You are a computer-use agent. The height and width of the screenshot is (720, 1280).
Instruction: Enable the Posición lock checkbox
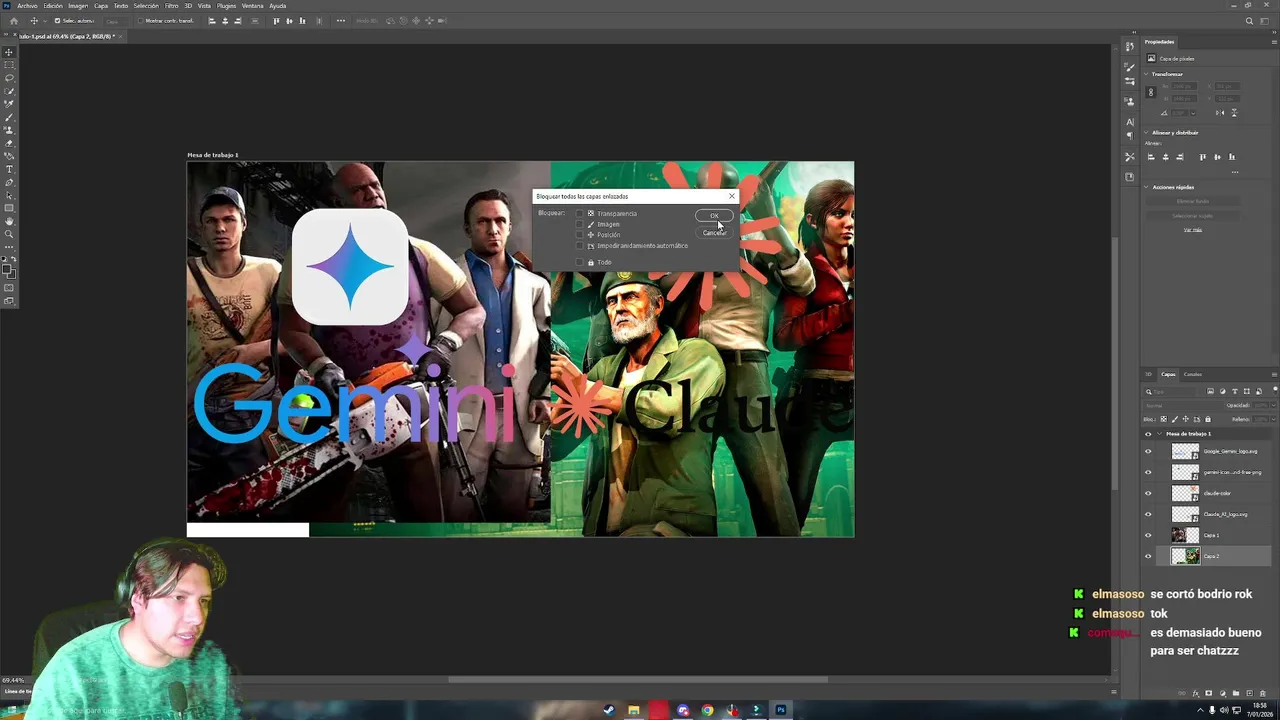tap(579, 235)
